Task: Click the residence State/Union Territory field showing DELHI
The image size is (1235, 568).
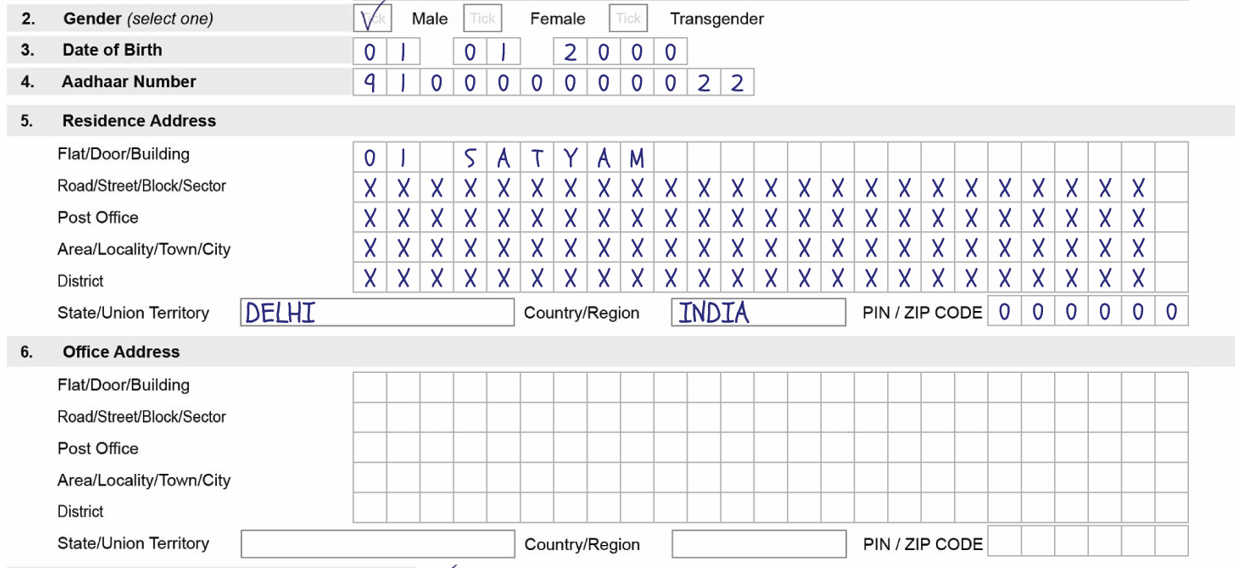Action: pyautogui.click(x=377, y=313)
